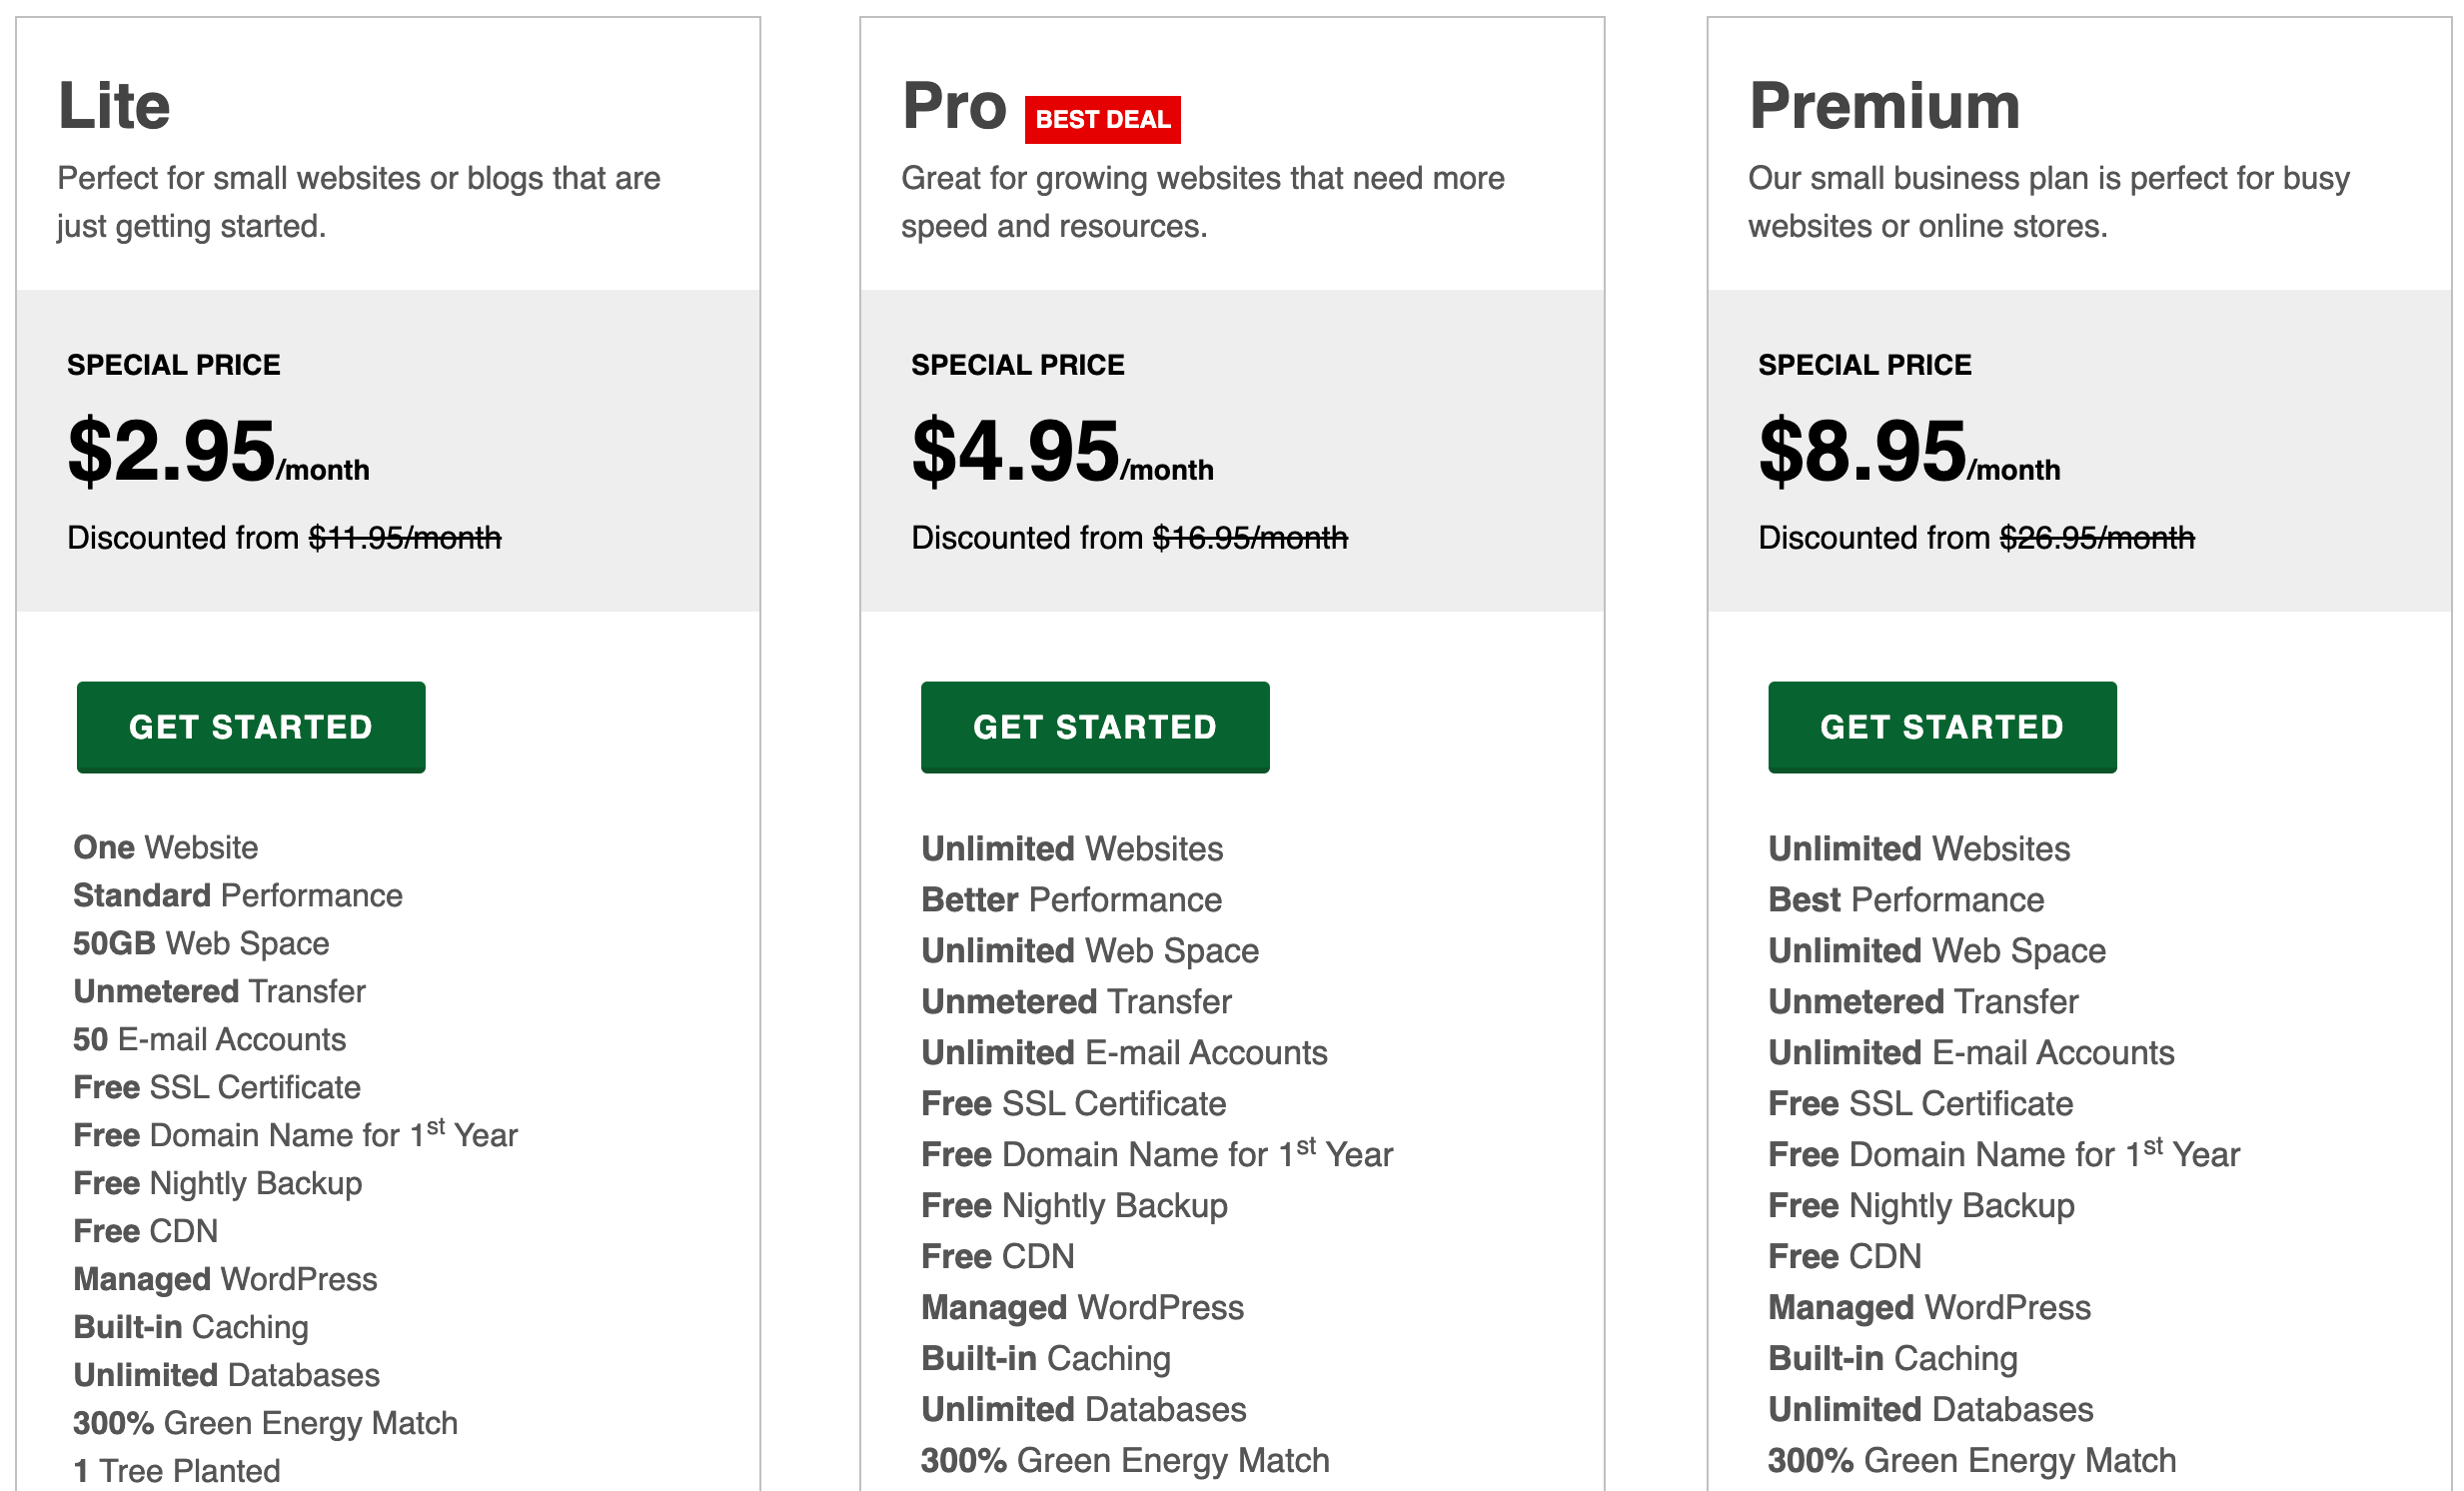Click the crossed-out $11.95/month price

pyautogui.click(x=405, y=538)
